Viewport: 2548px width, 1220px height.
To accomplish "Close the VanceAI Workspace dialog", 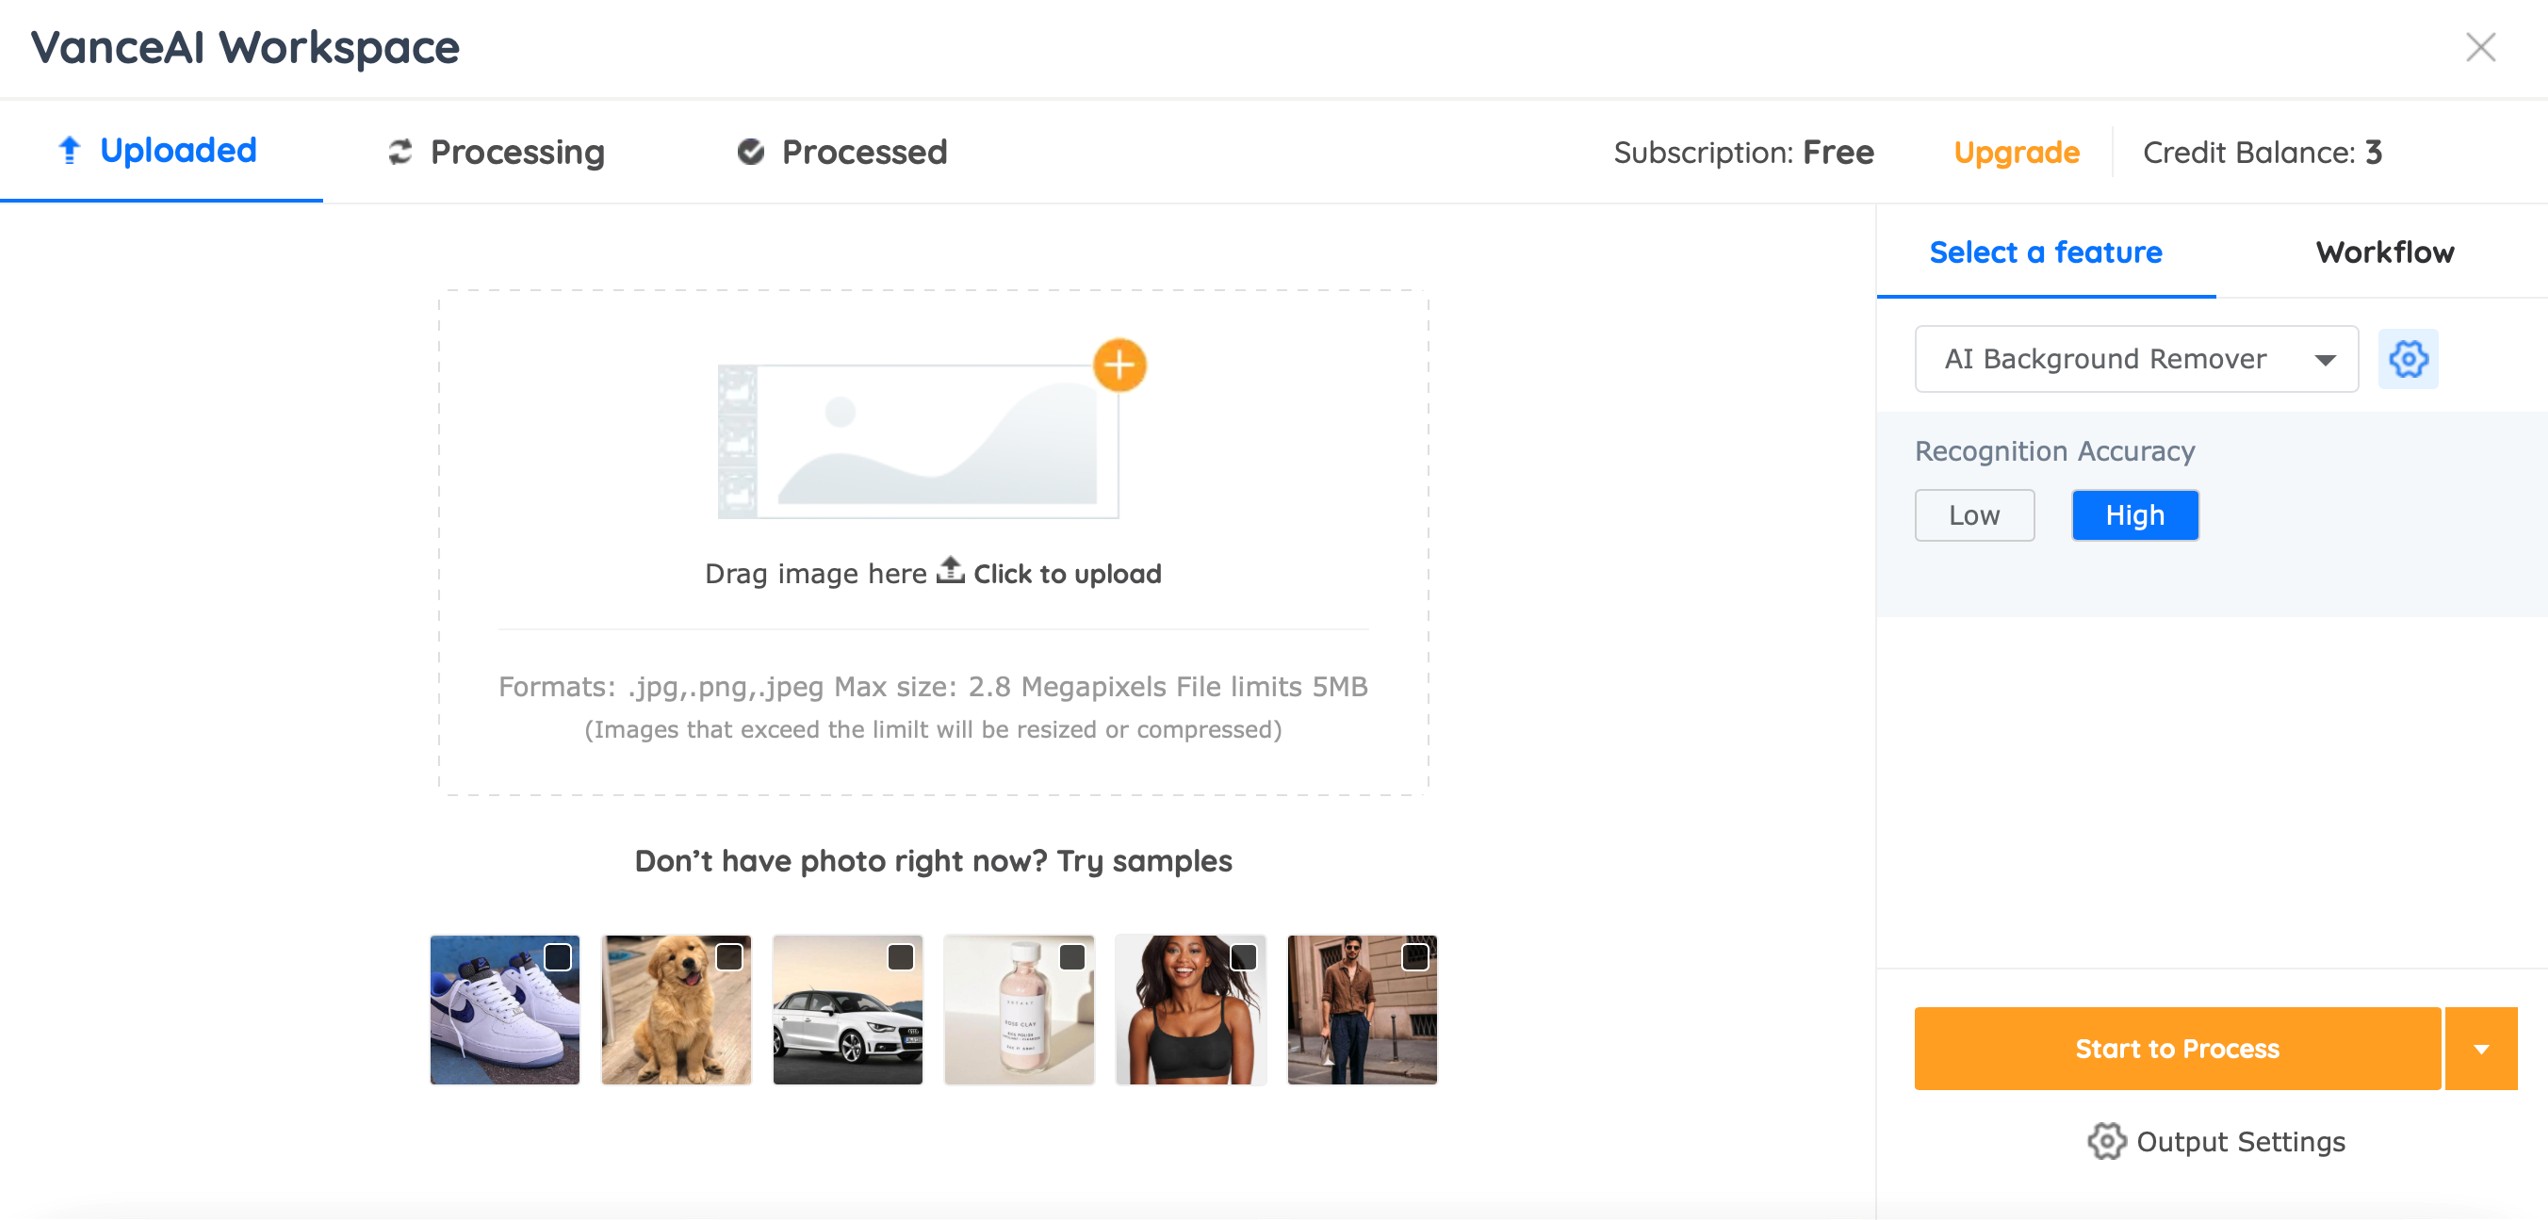I will (x=2480, y=47).
